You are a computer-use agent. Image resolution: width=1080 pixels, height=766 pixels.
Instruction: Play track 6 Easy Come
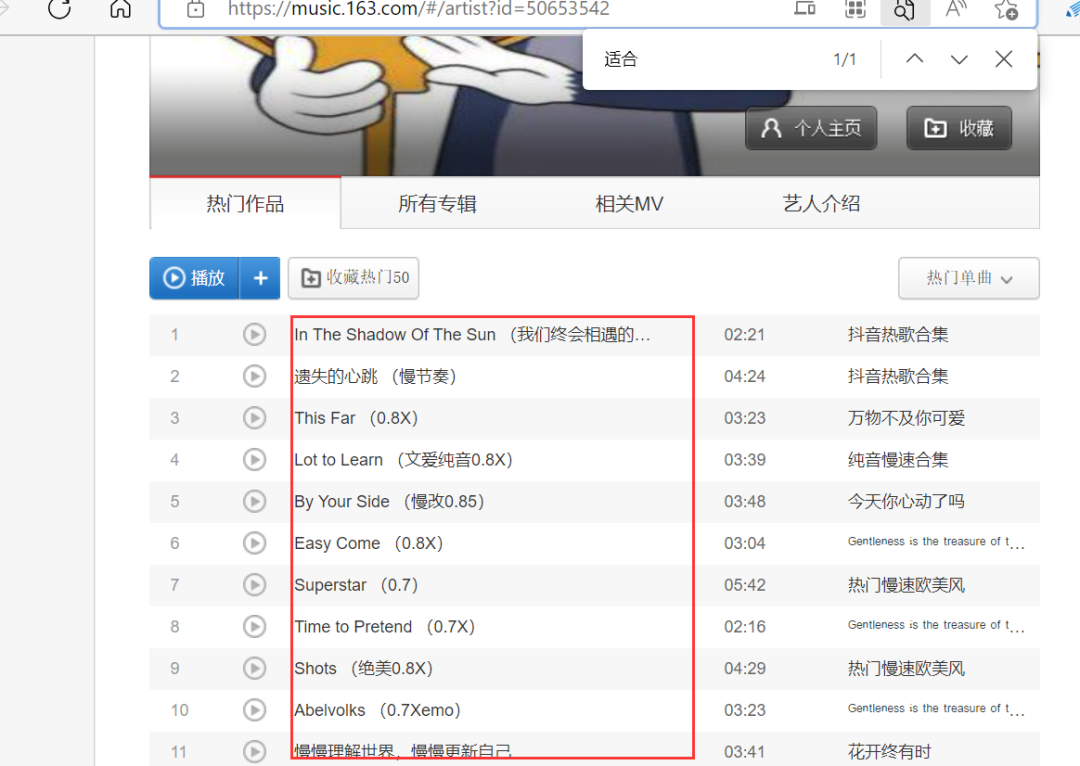(x=254, y=544)
